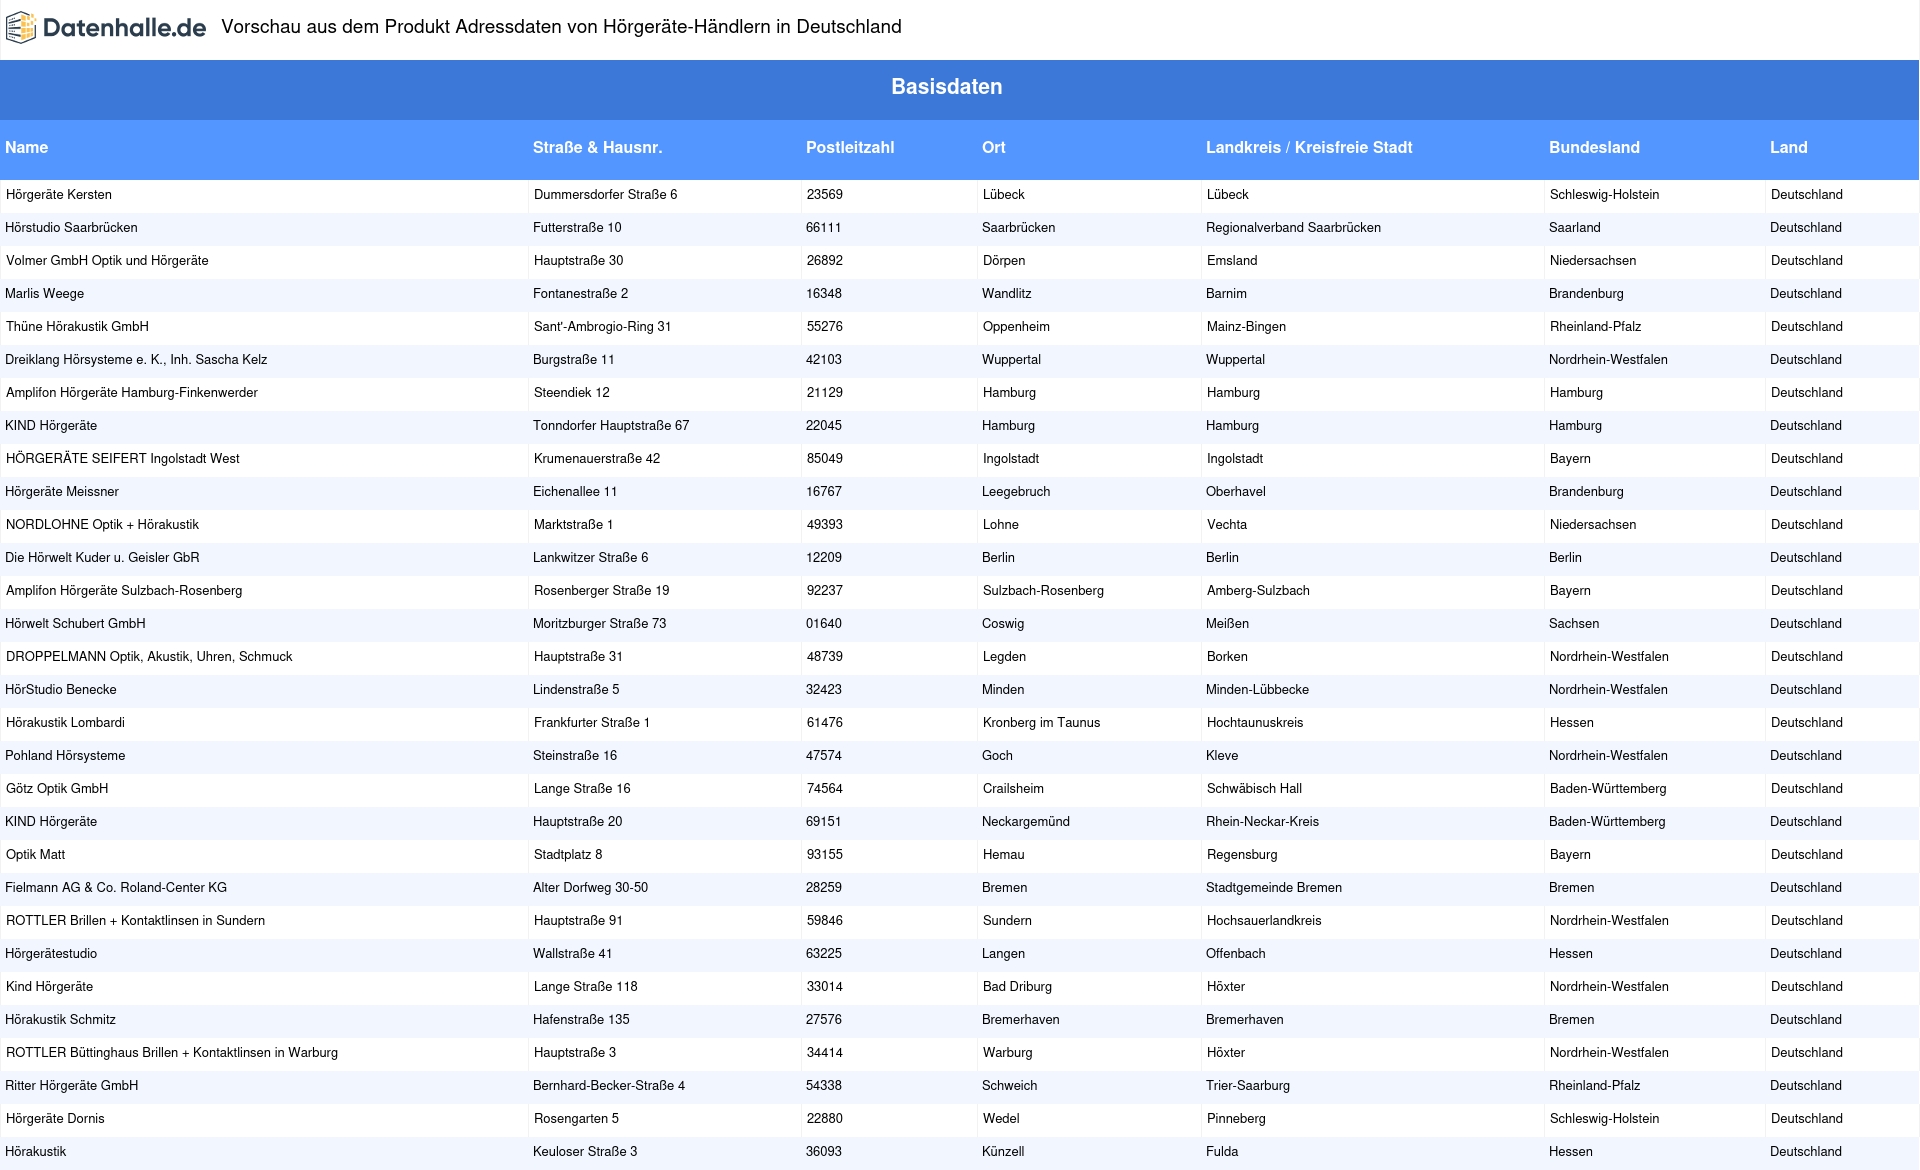
Task: Select Trier-Saarburg district cell
Action: [x=1248, y=1086]
